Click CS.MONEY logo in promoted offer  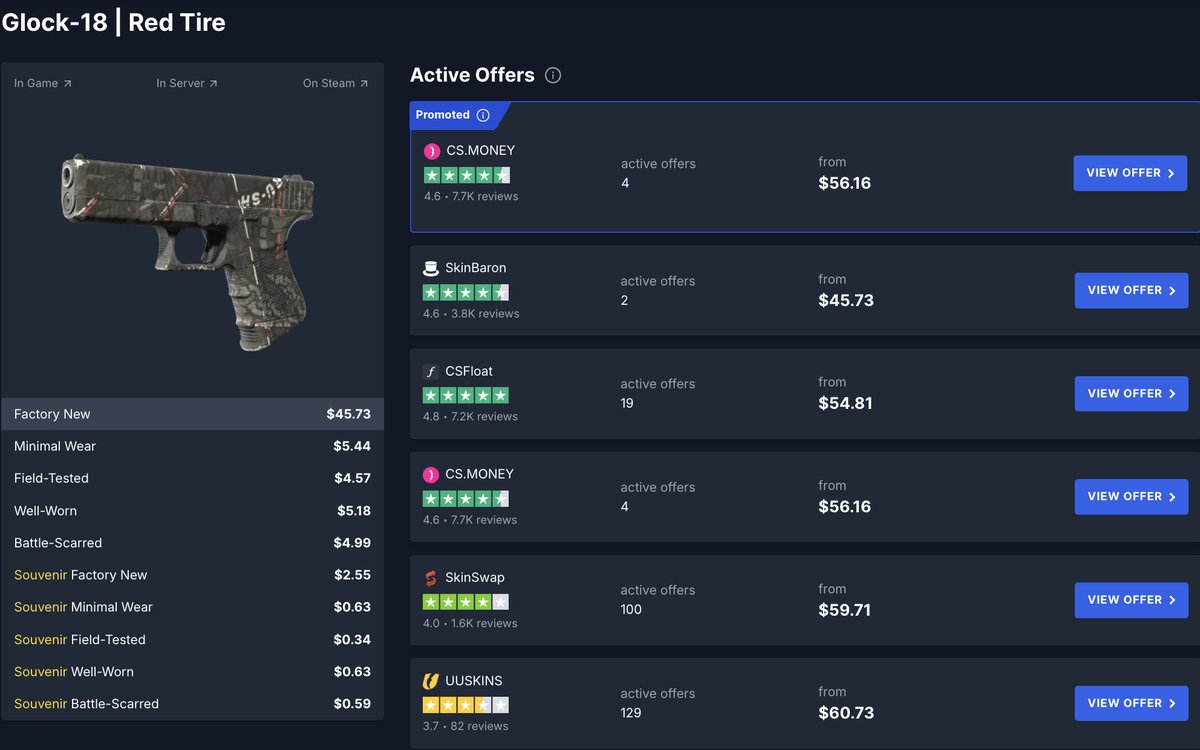pyautogui.click(x=431, y=151)
